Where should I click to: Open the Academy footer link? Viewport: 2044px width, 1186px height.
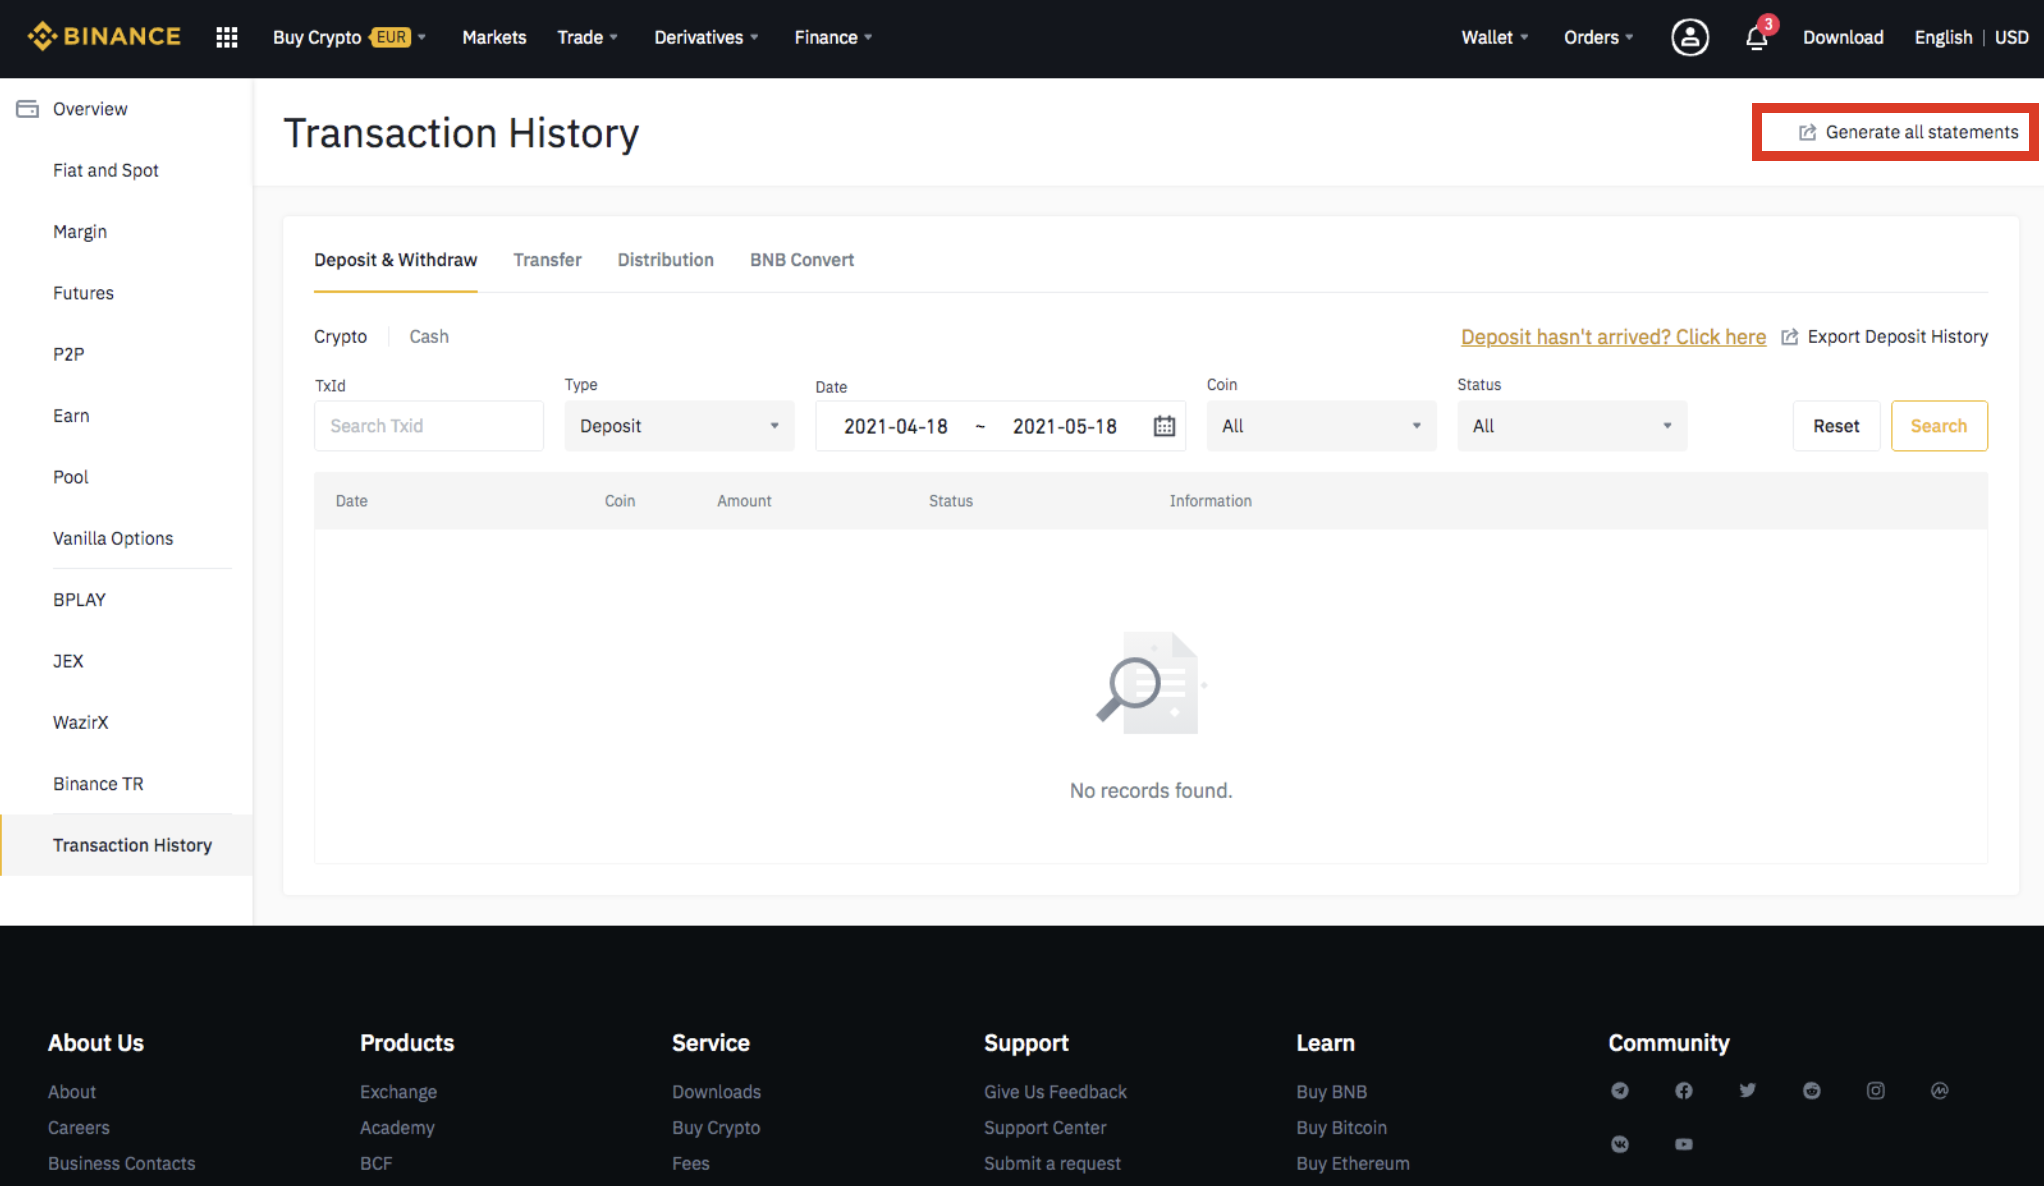point(397,1127)
